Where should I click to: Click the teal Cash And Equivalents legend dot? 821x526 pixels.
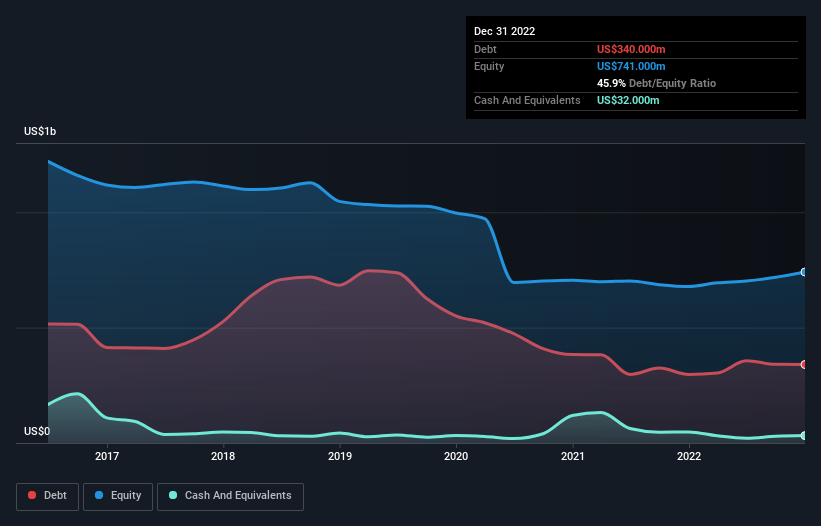tap(173, 495)
